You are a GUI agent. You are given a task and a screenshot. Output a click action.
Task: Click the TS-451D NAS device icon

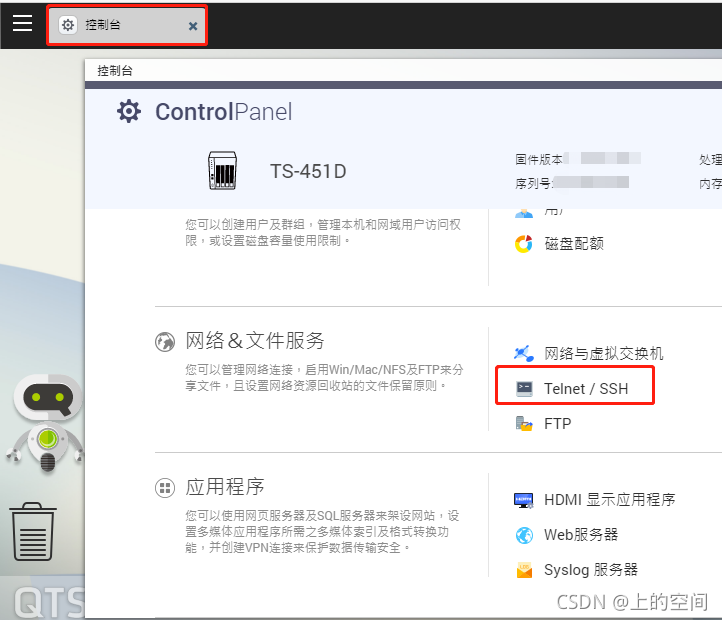[x=222, y=170]
